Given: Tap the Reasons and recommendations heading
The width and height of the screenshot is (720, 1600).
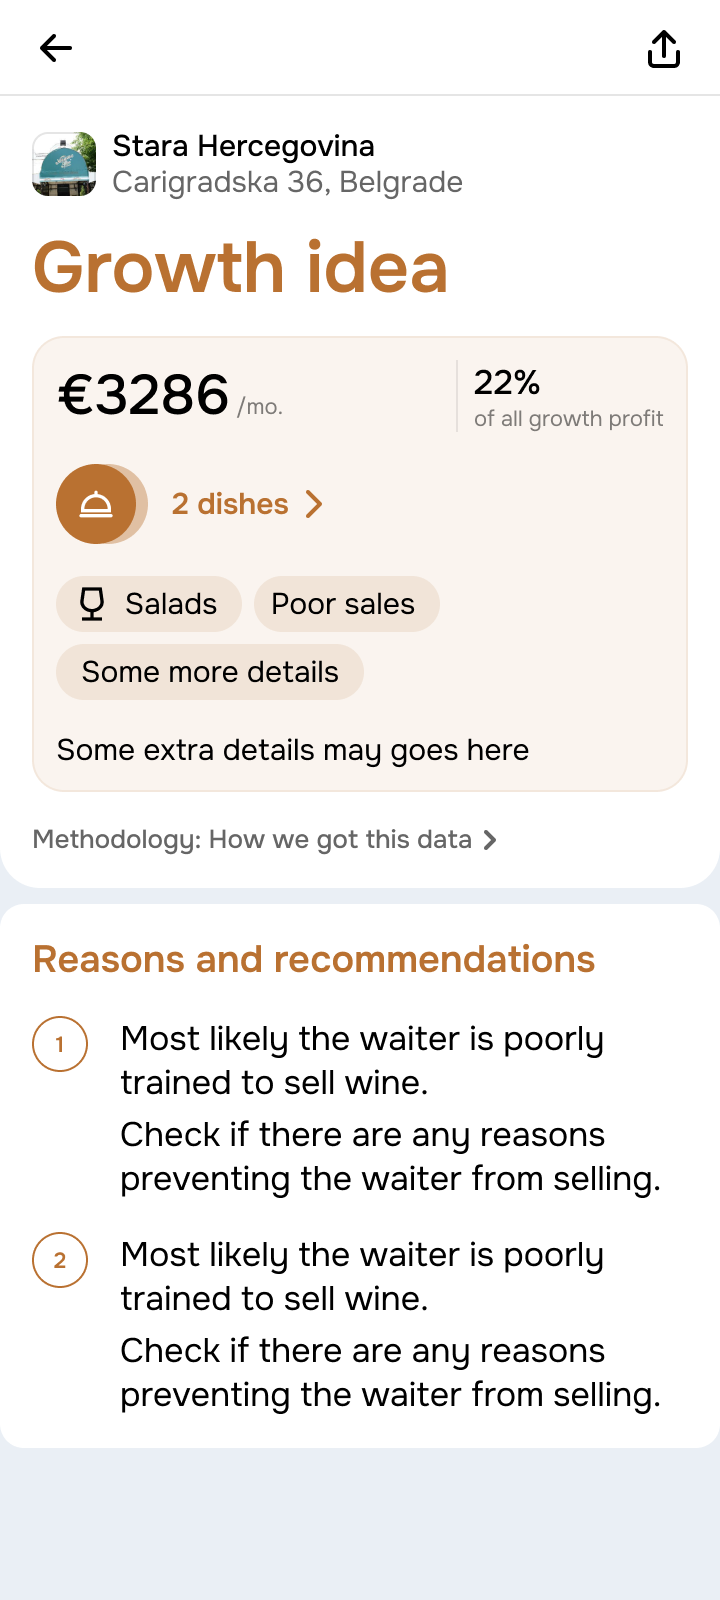Looking at the screenshot, I should pyautogui.click(x=314, y=959).
